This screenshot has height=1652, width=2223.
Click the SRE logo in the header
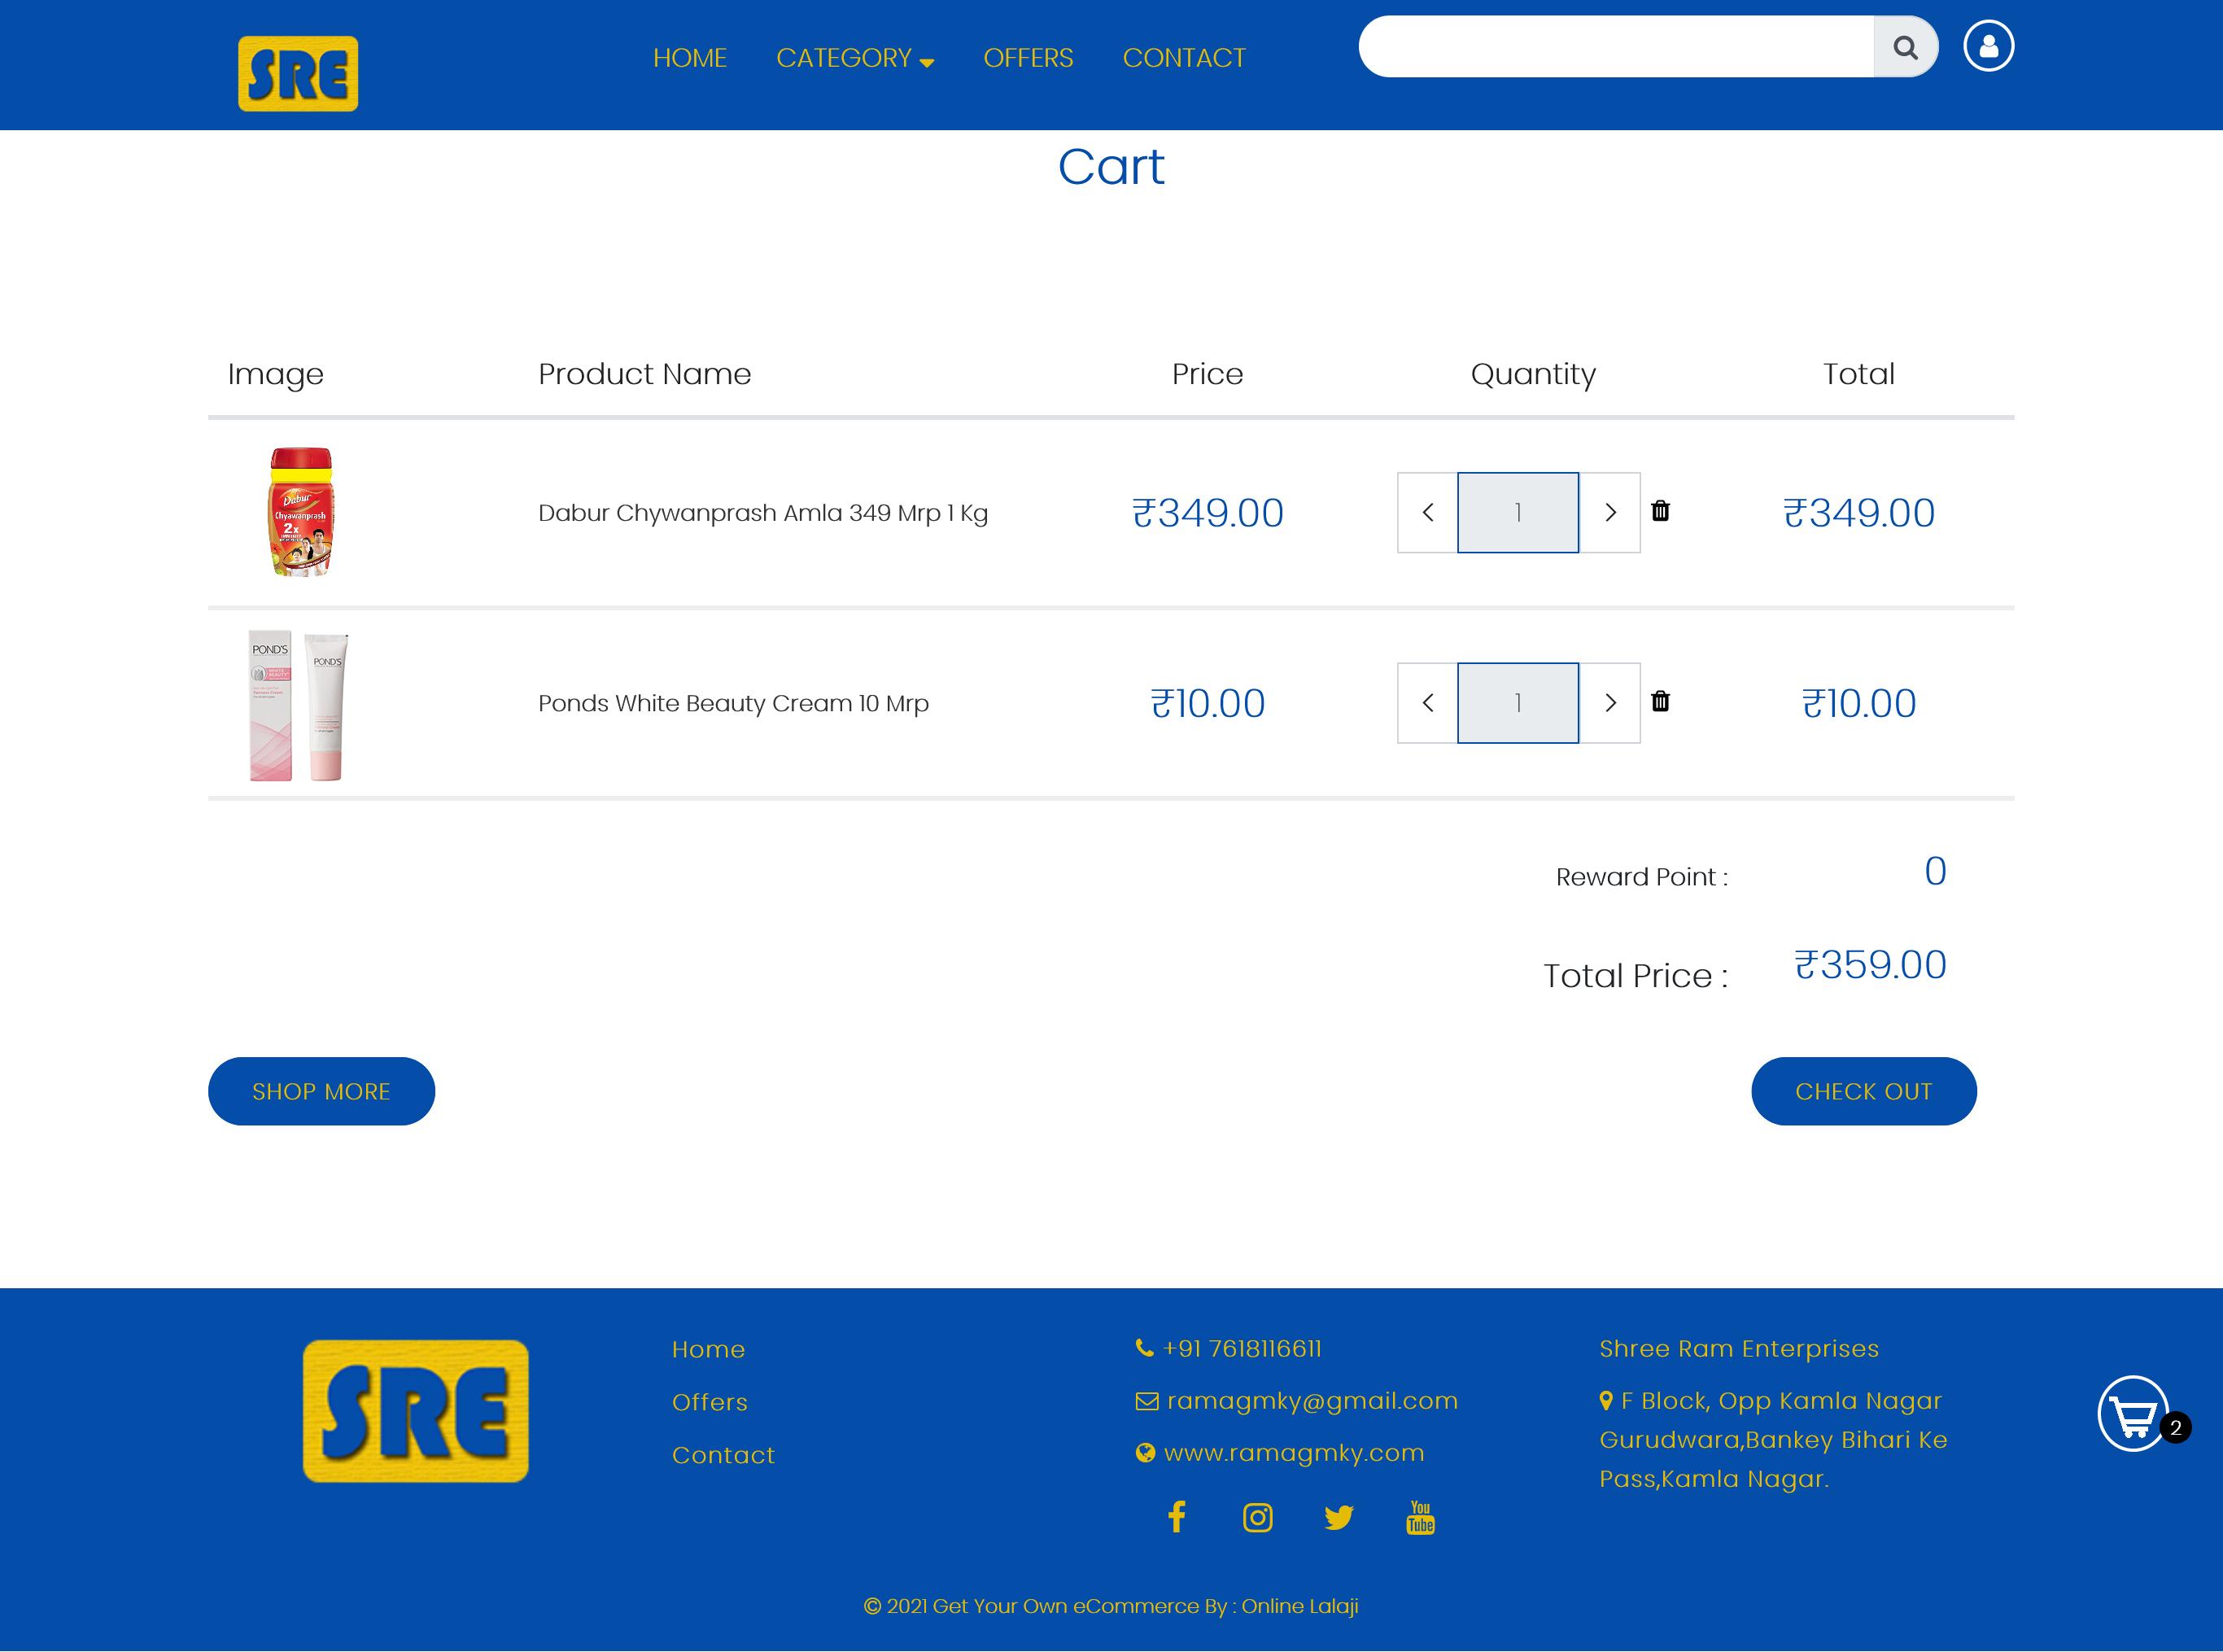click(298, 73)
